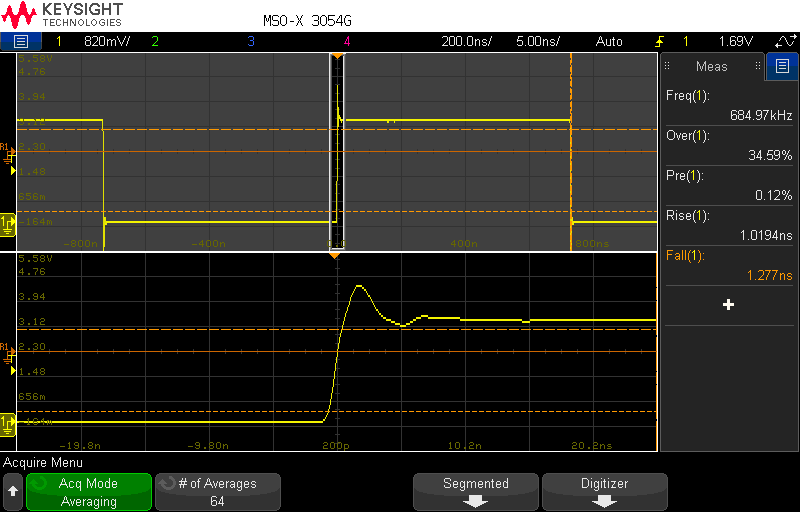The width and height of the screenshot is (800, 512).
Task: Click the back arrow softkey in Acquire Menu
Action: pyautogui.click(x=13, y=492)
